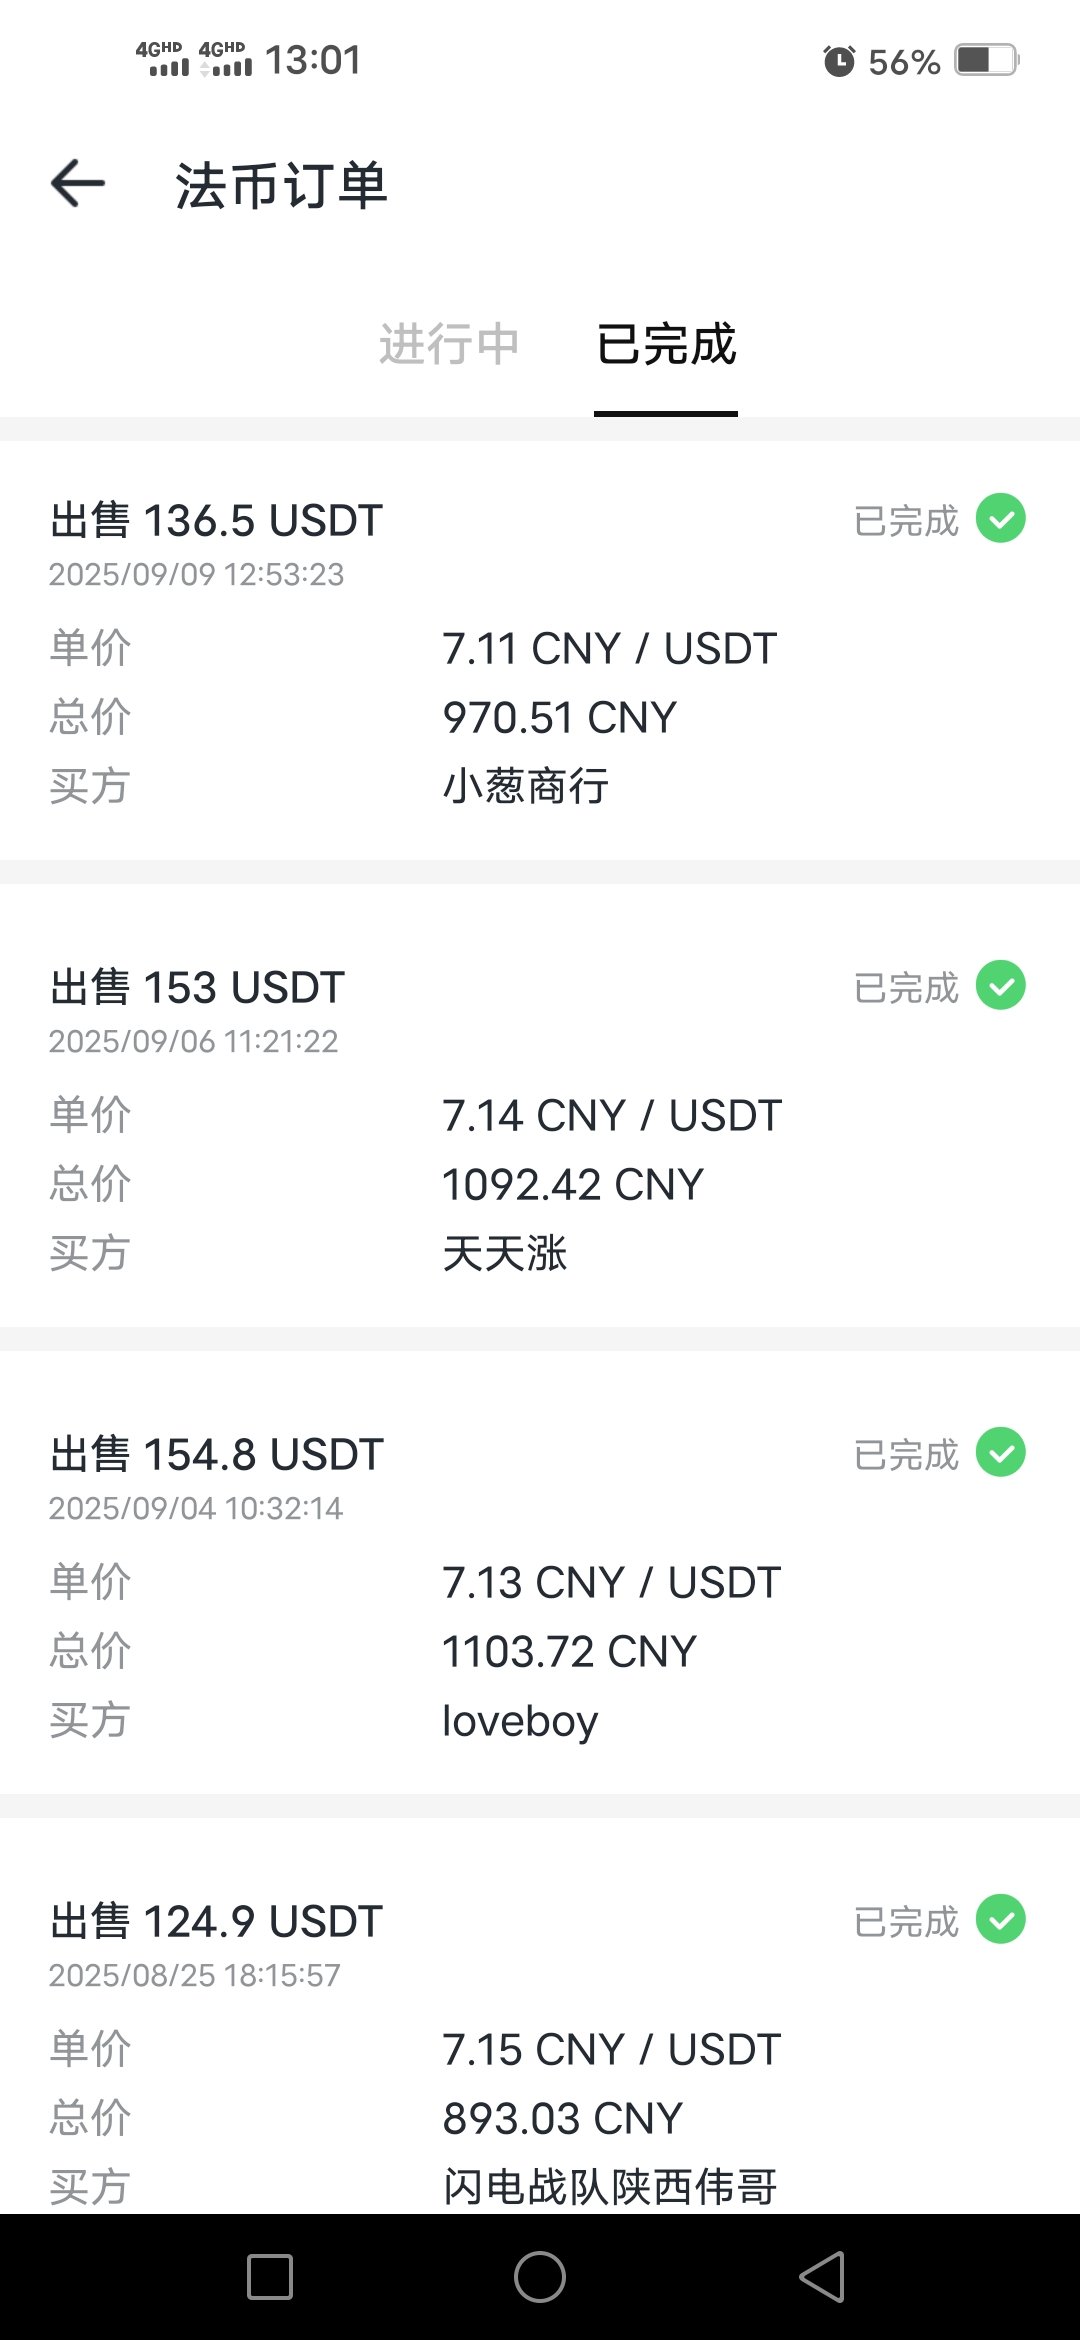Open the 出售 154.8 USDT order
The image size is (1080, 2340).
pos(217,1455)
